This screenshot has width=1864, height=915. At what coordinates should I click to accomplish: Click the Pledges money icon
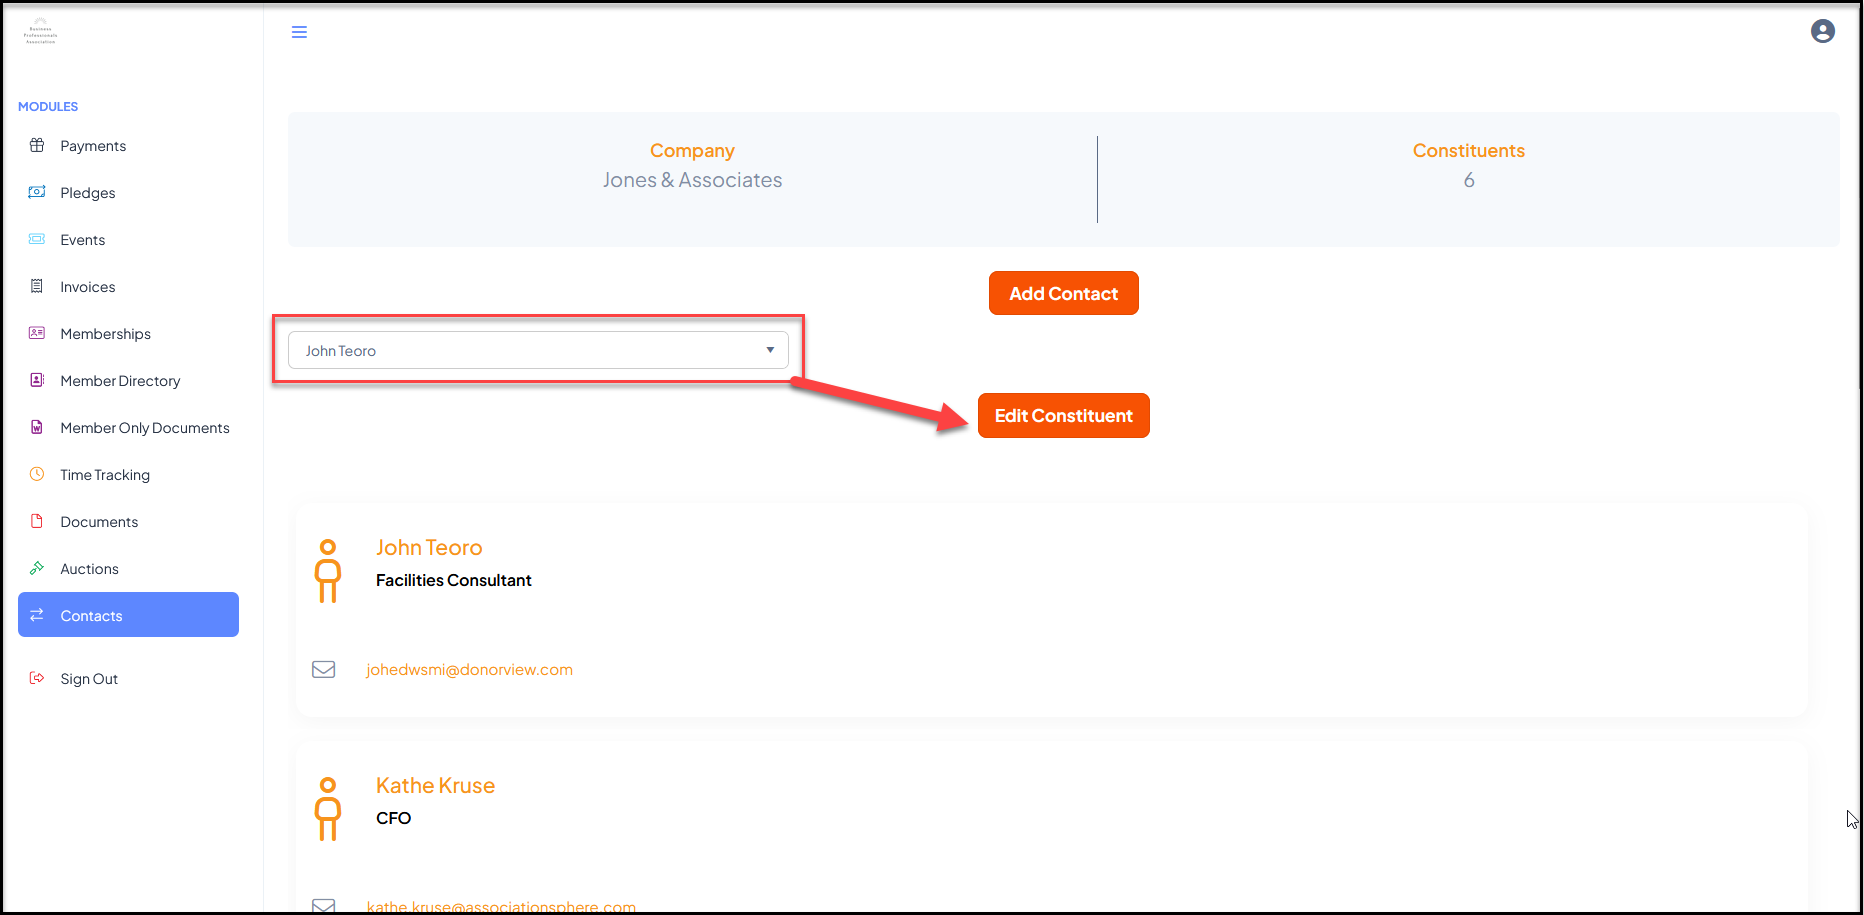click(37, 192)
